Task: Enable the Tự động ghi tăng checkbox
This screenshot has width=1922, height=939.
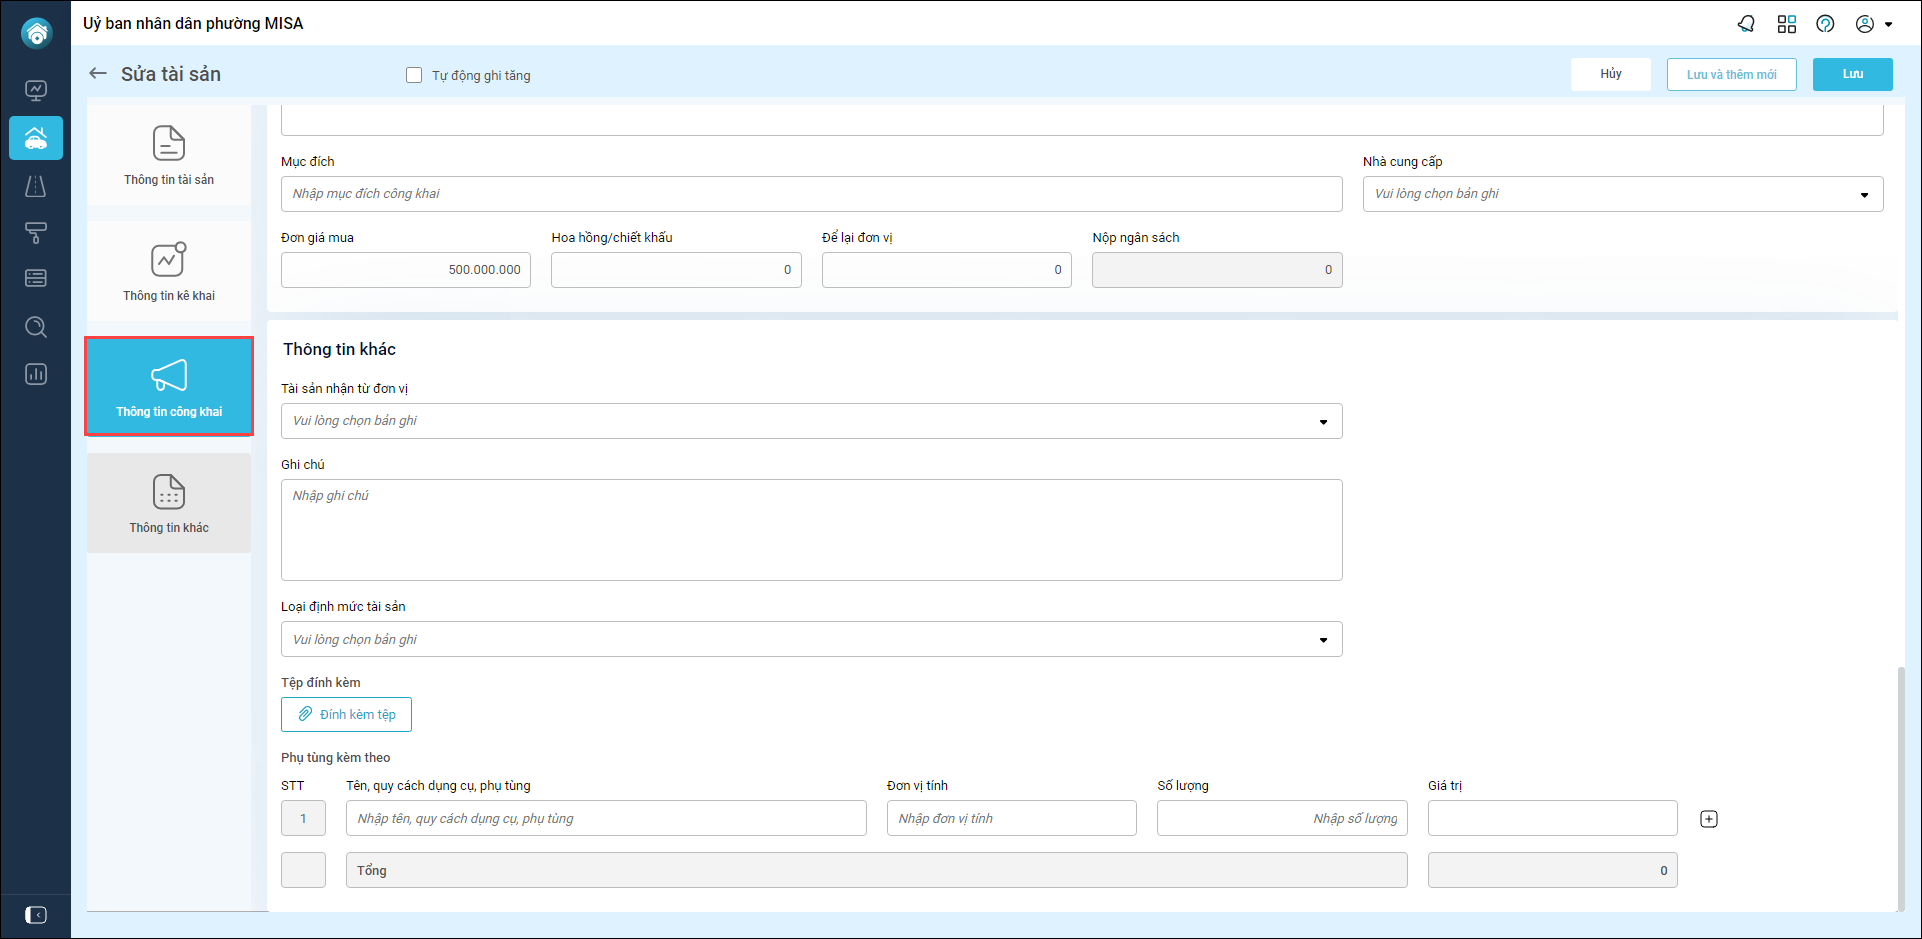Action: (x=414, y=75)
